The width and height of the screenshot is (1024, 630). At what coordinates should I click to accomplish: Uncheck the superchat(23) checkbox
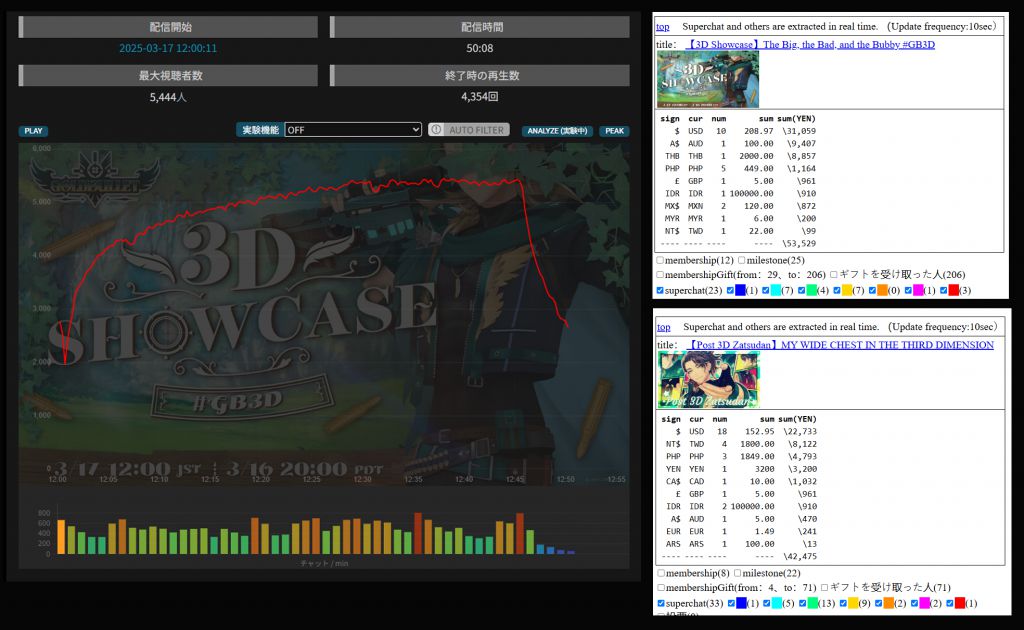tap(660, 291)
